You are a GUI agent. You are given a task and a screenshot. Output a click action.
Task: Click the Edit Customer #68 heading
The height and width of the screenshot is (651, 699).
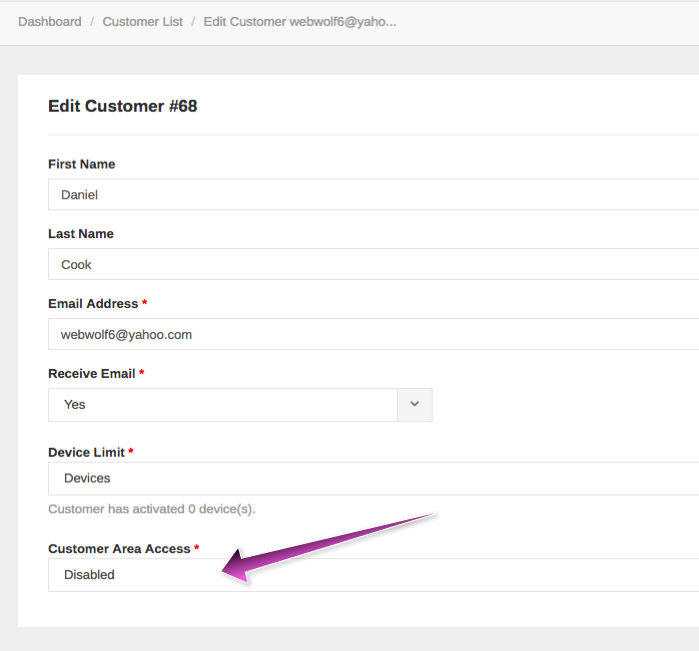pyautogui.click(x=123, y=106)
